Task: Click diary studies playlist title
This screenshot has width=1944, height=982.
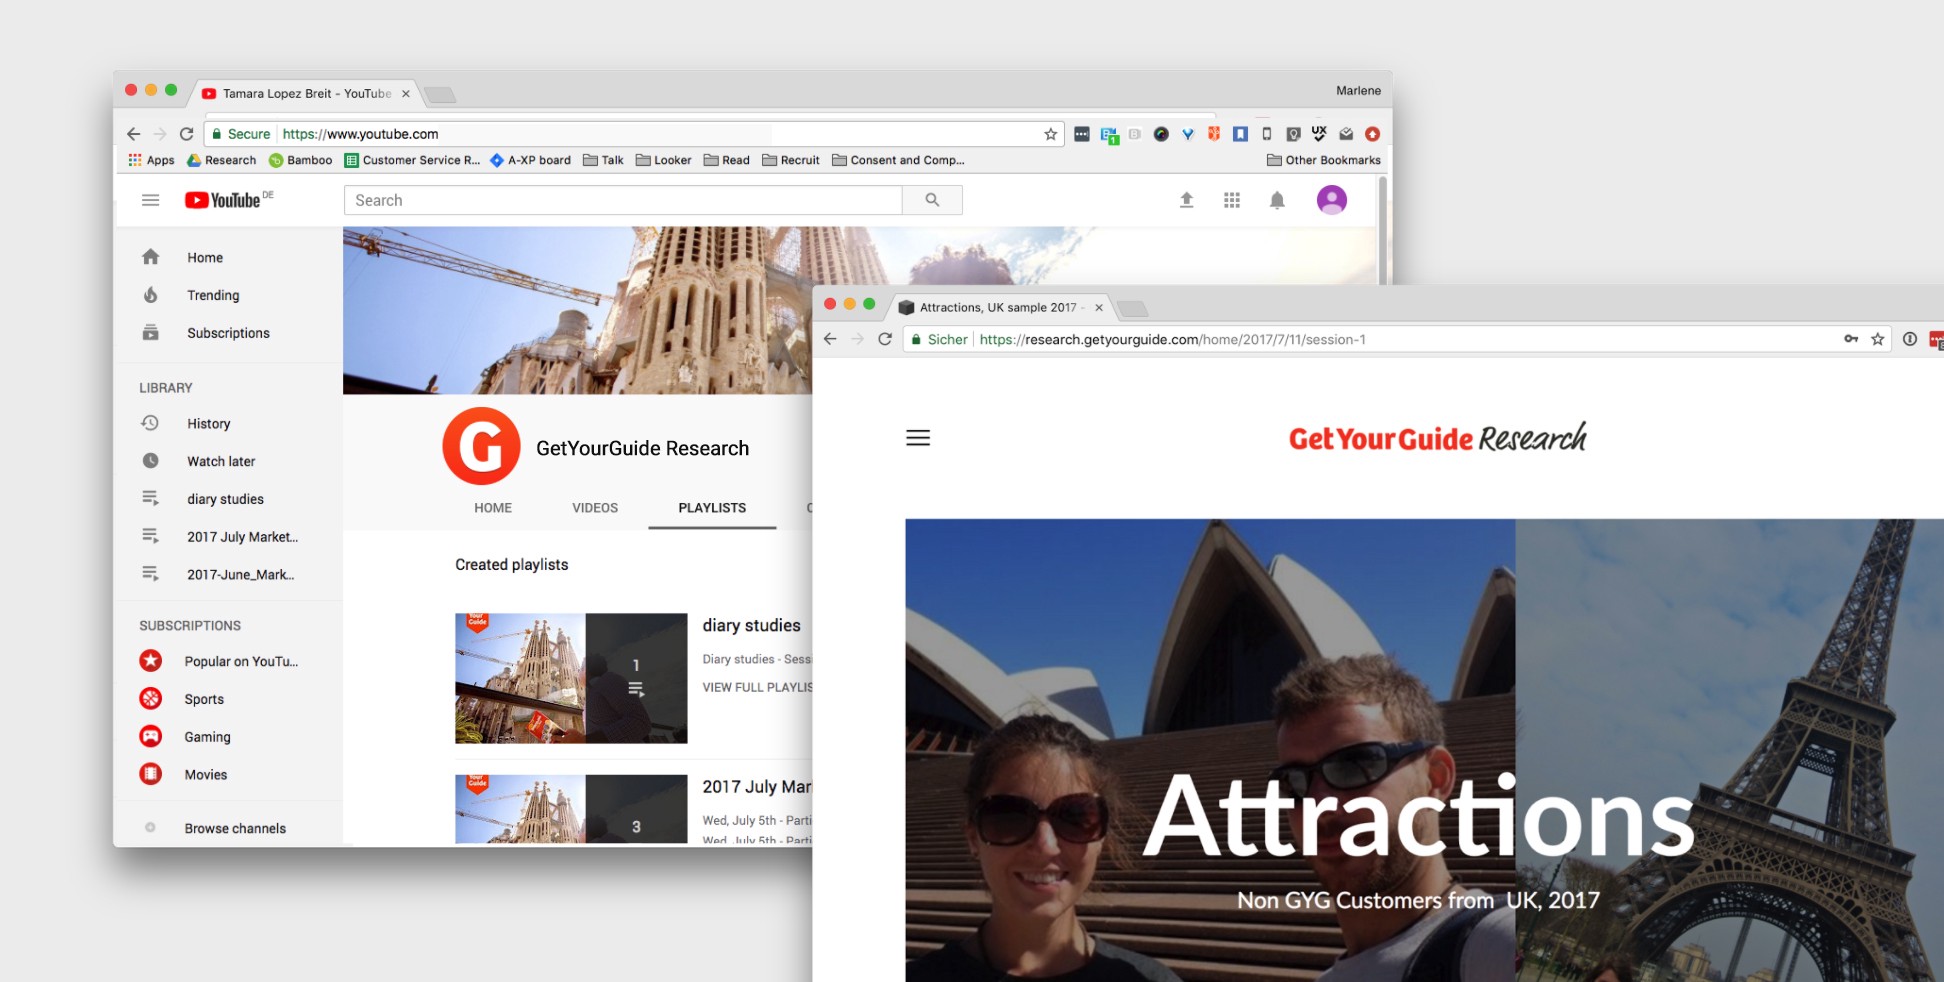Action: point(752,625)
